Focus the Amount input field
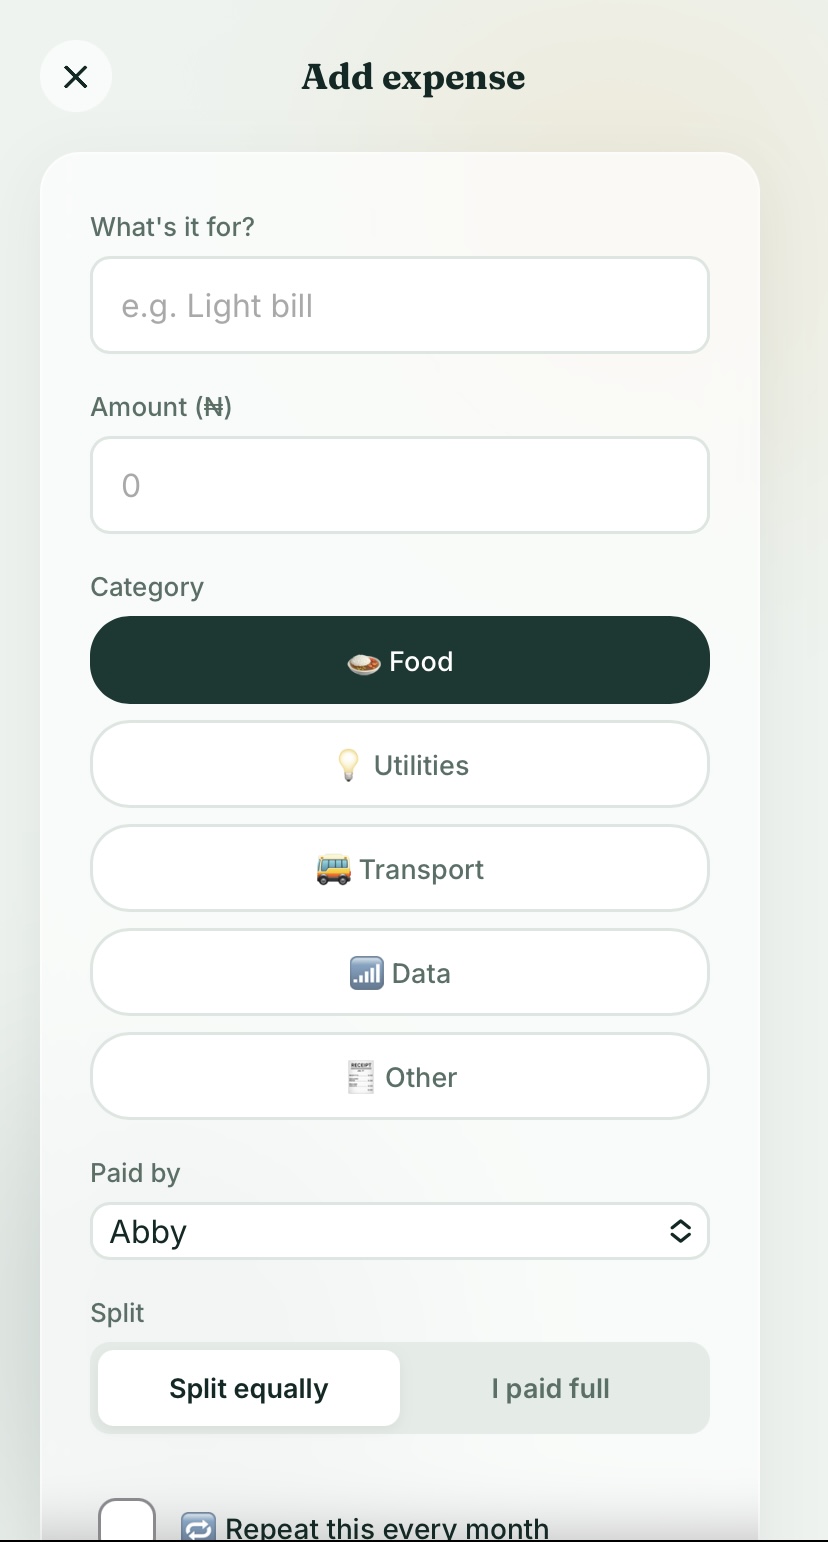 [400, 485]
